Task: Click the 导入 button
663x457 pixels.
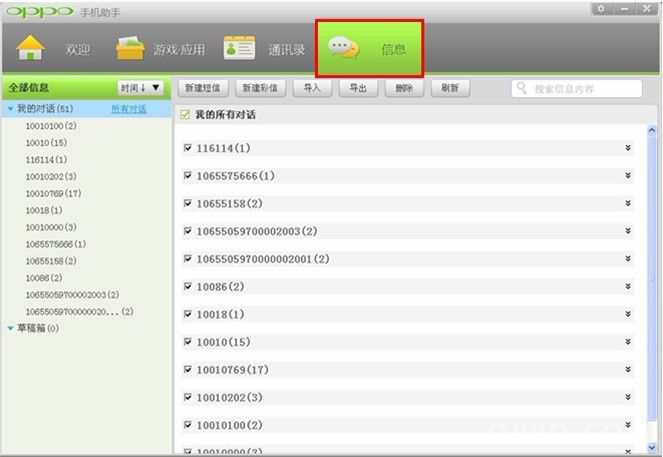Action: [x=312, y=88]
